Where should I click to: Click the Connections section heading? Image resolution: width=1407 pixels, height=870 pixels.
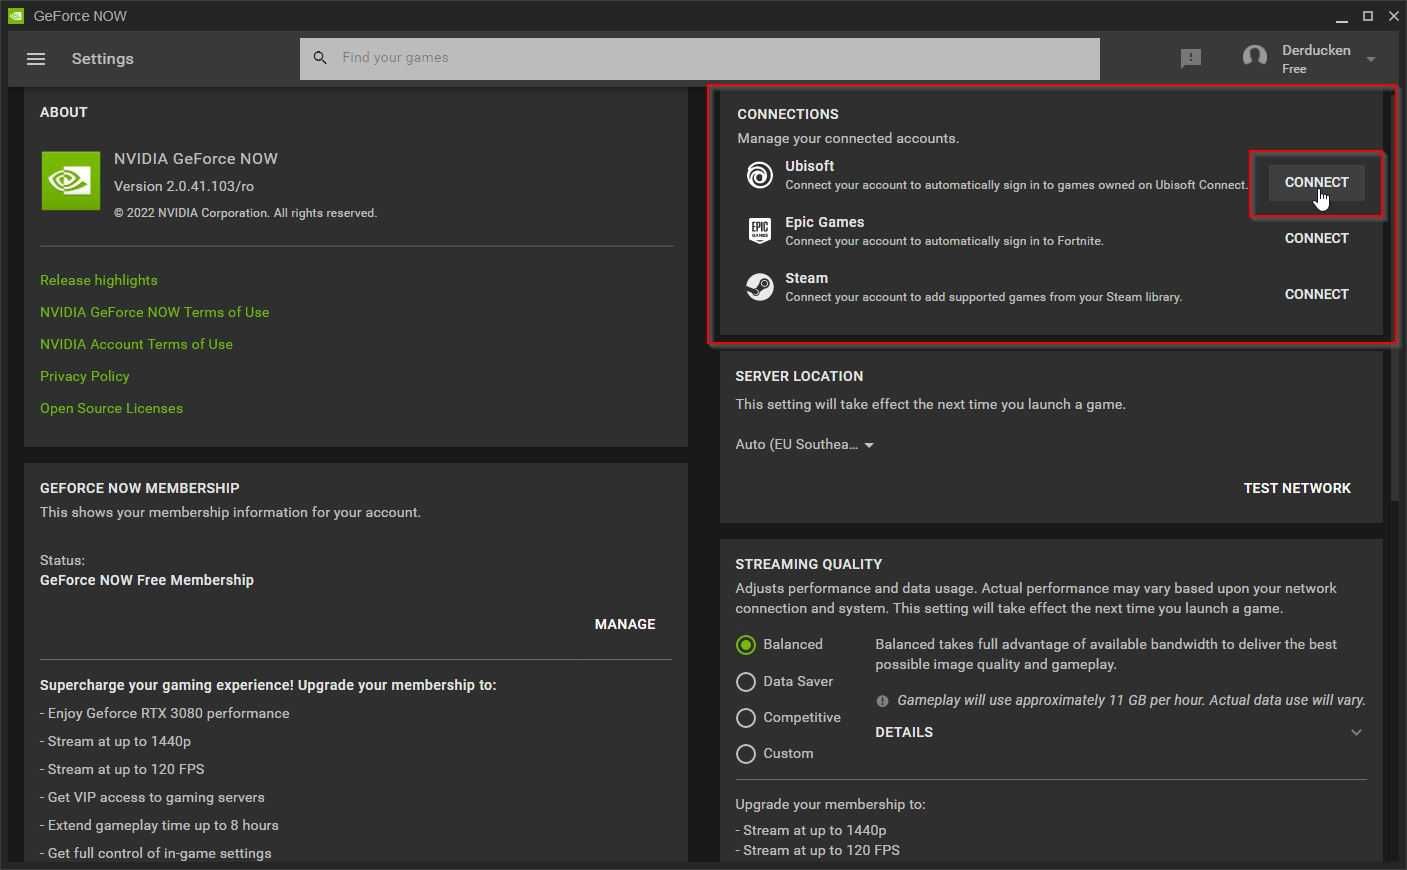788,115
